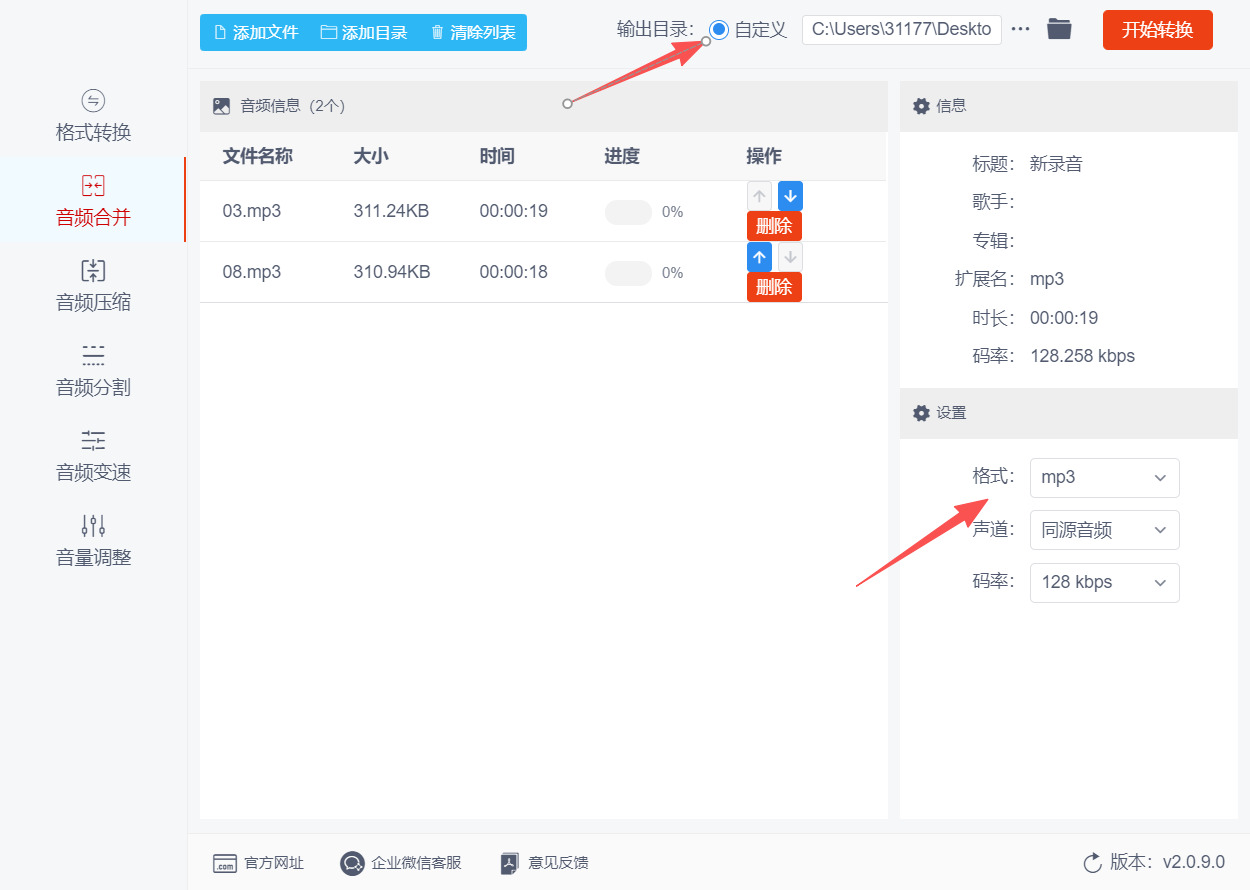Click the output directory path field
Screen dimensions: 1250x890
pyautogui.click(x=901, y=30)
